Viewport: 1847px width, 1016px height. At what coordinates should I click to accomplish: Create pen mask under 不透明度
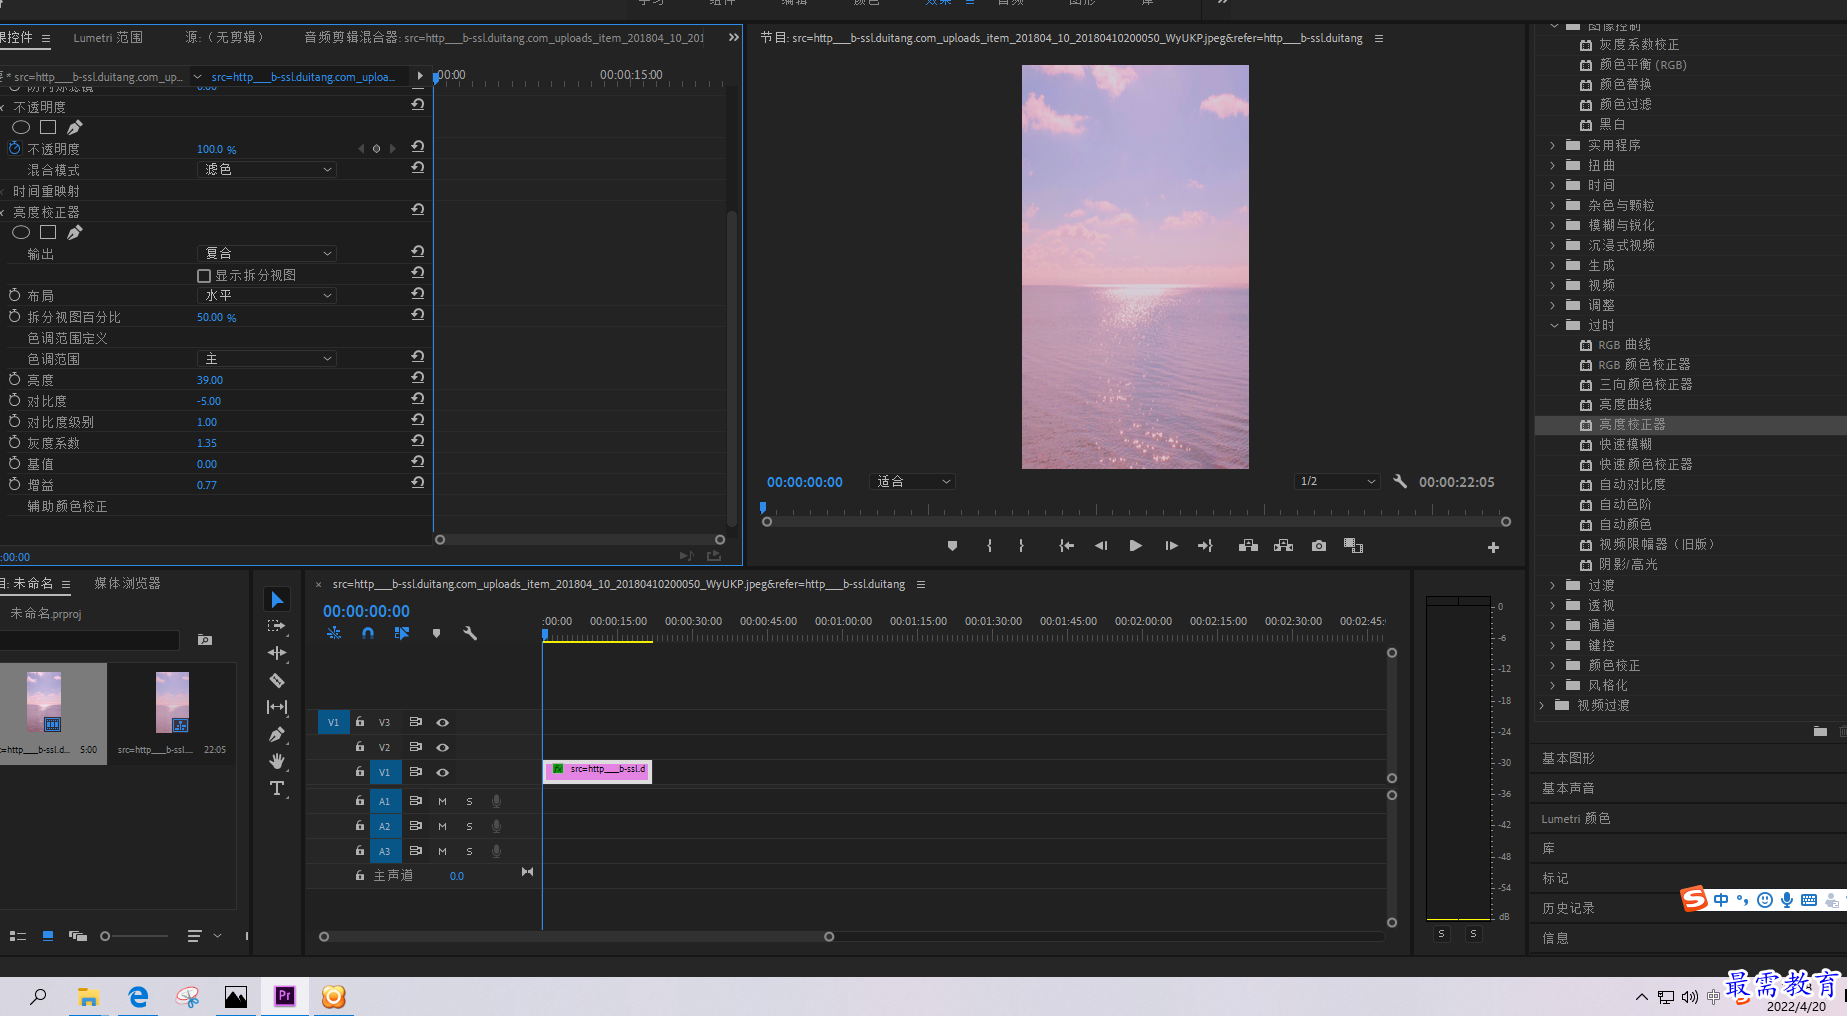tap(75, 127)
